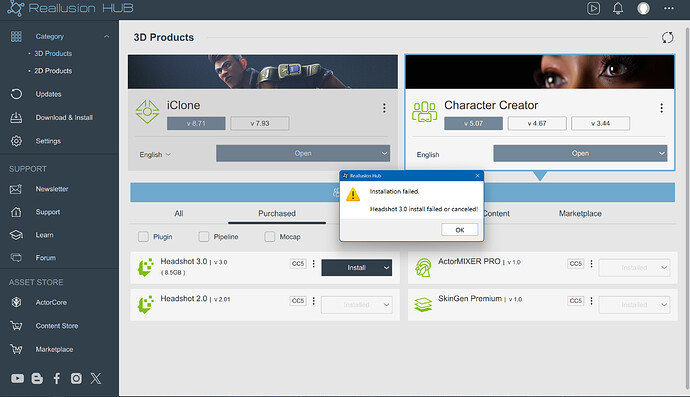Enable the Plugin filter checkbox

tap(143, 236)
